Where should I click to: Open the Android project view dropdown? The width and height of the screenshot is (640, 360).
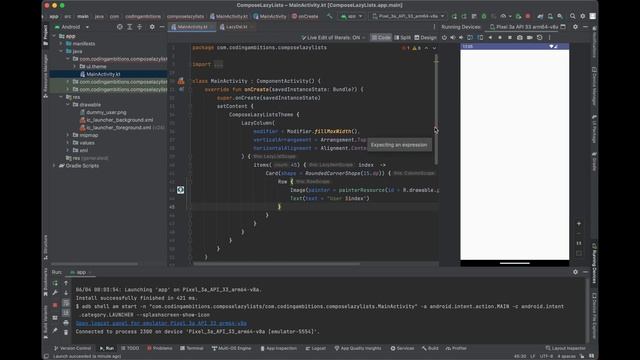pyautogui.click(x=72, y=27)
